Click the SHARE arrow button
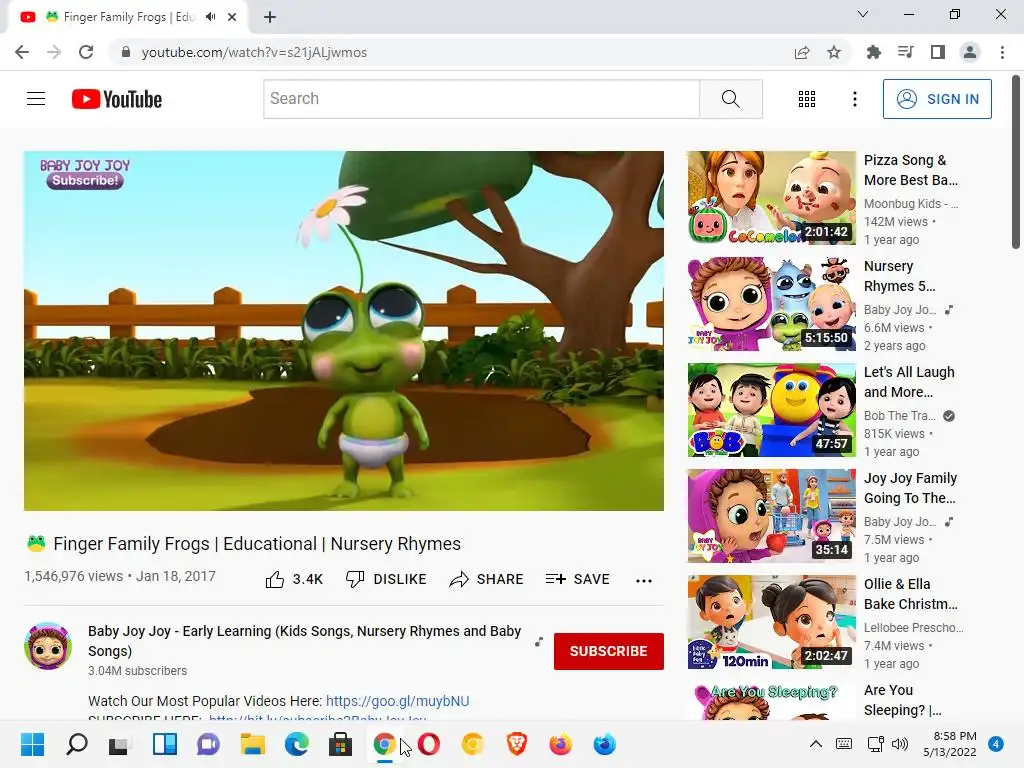The height and width of the screenshot is (768, 1024). click(x=487, y=579)
